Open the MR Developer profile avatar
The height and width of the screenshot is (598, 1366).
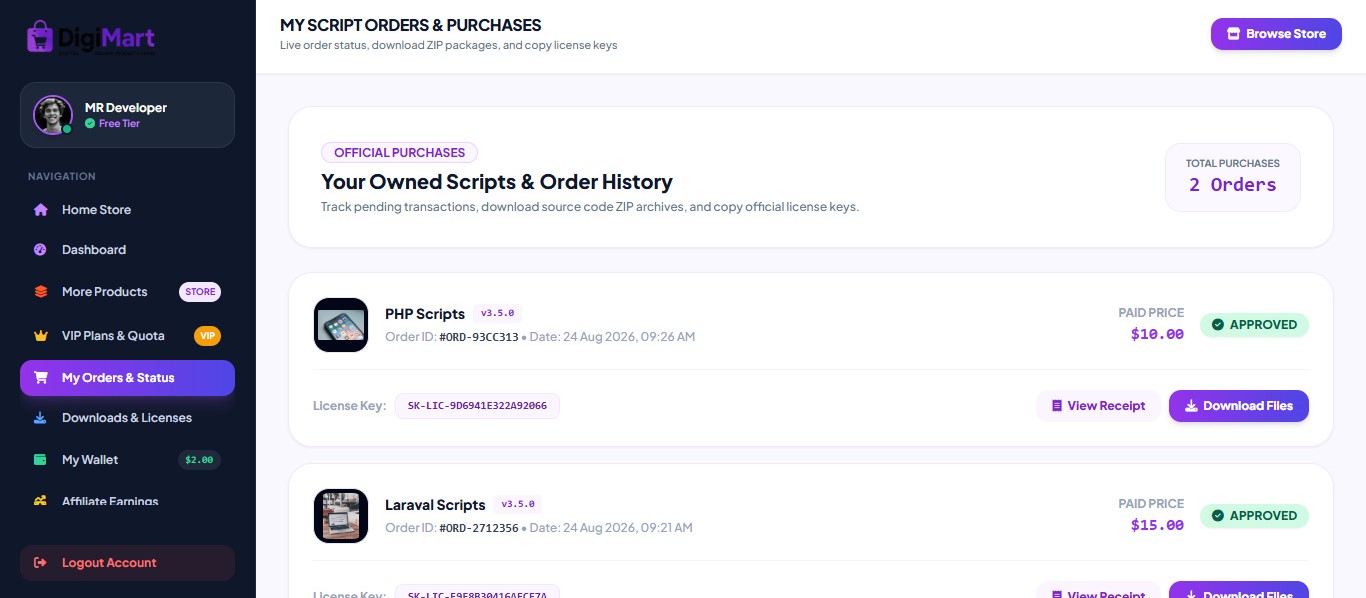tap(53, 115)
